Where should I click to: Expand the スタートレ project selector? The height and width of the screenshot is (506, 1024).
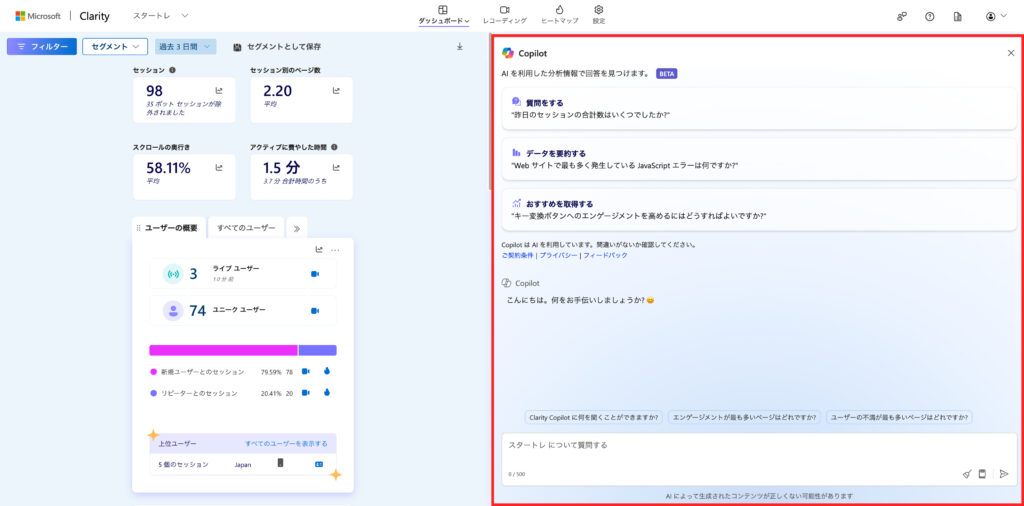(161, 16)
